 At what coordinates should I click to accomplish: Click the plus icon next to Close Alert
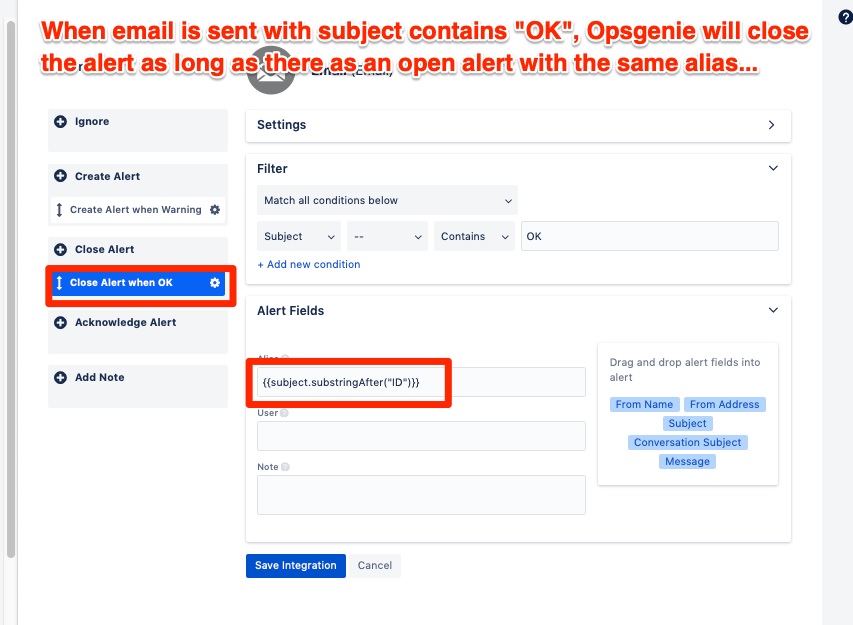coord(61,248)
